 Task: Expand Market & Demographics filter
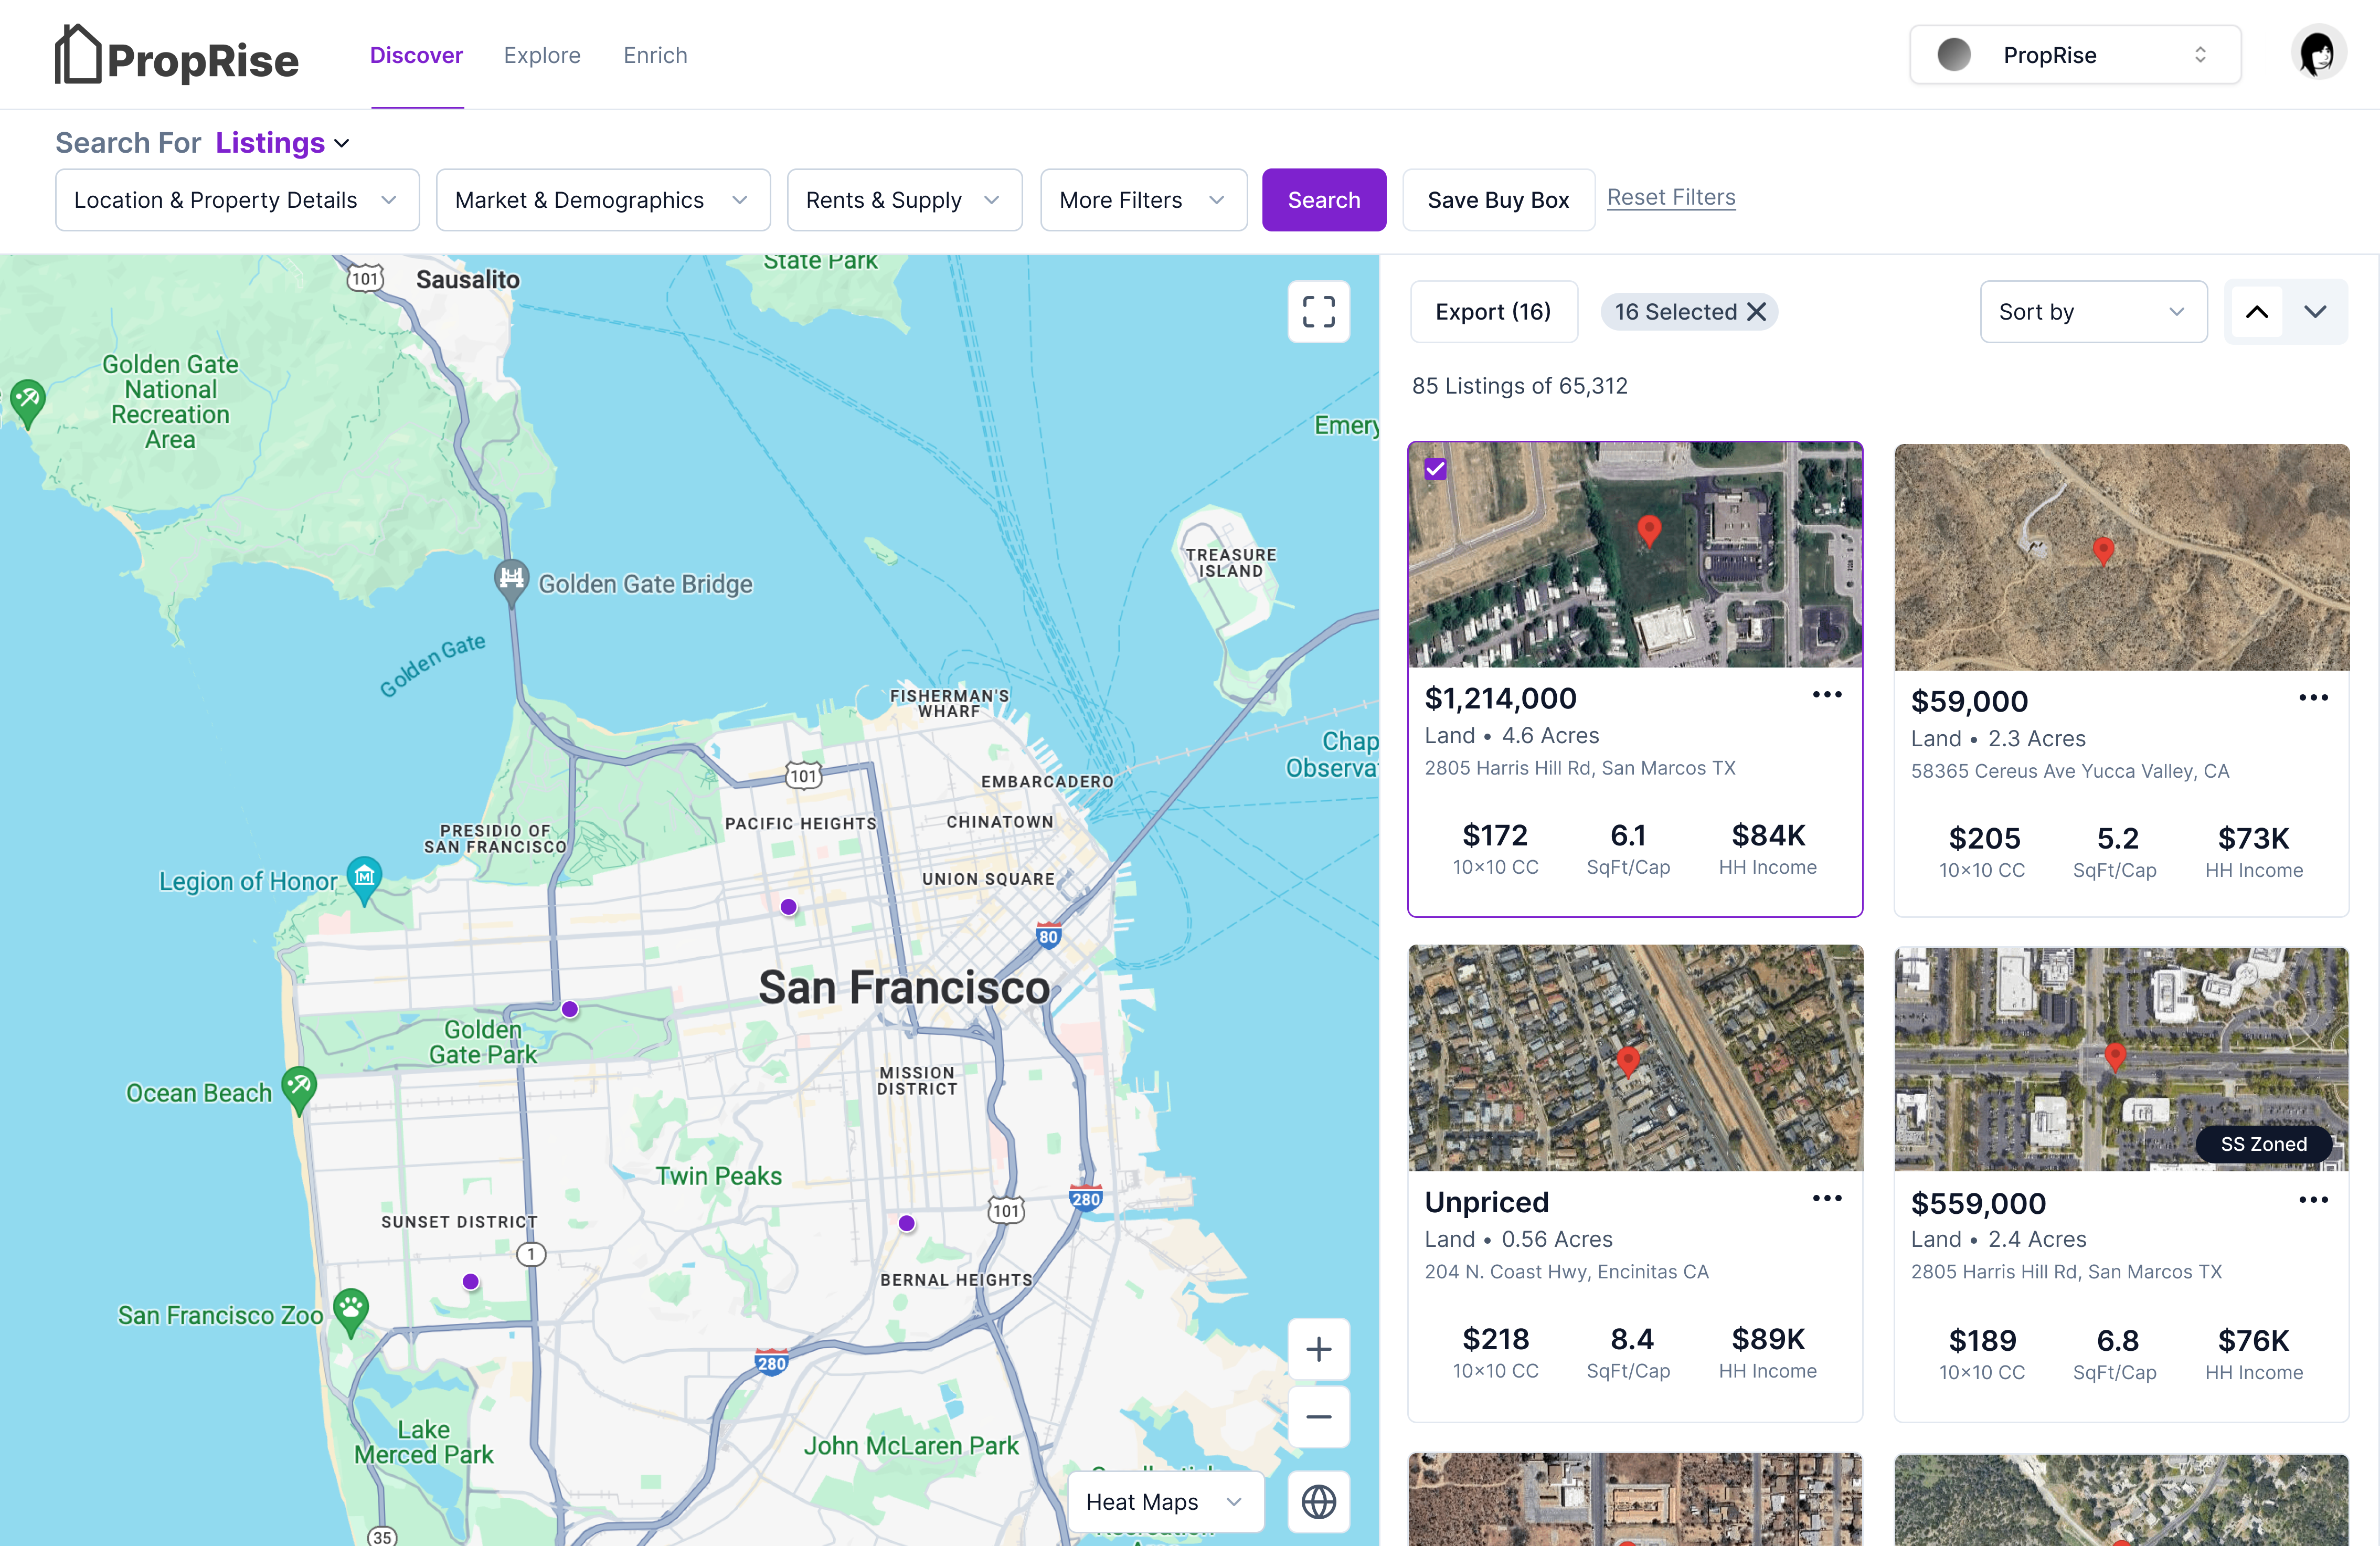(x=603, y=200)
